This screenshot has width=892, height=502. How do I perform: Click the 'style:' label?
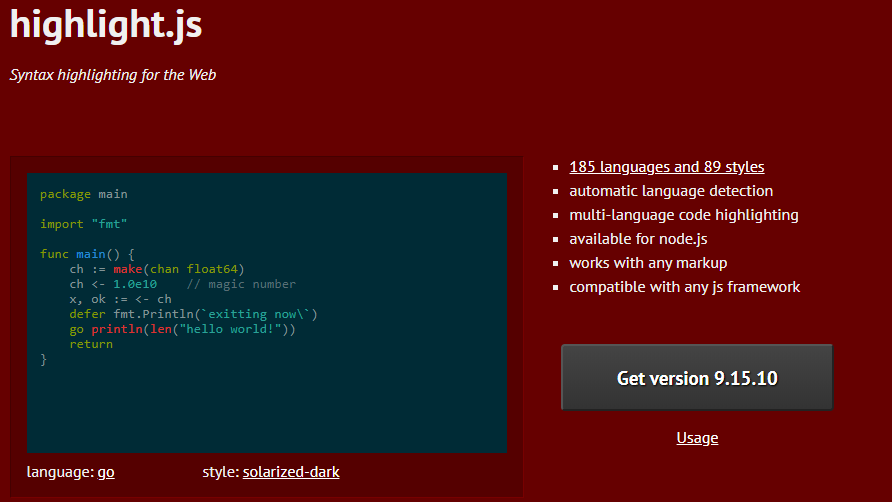click(221, 472)
